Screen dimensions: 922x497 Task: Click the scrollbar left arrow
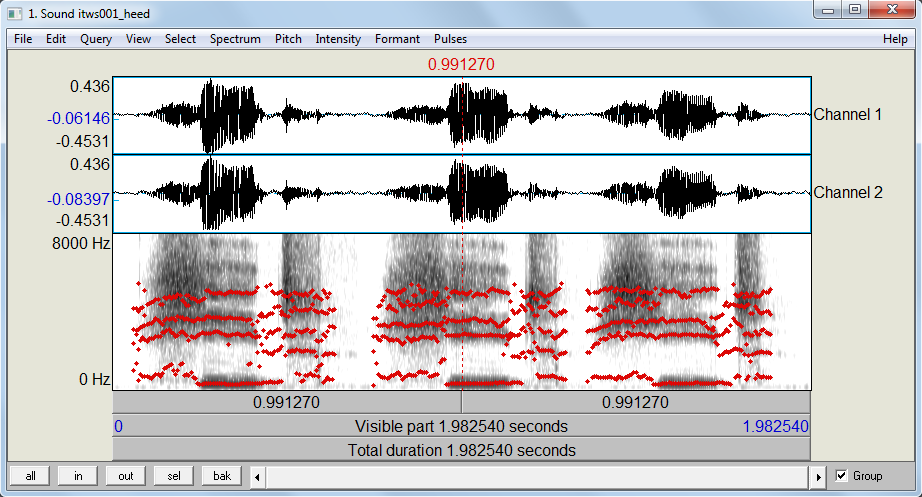click(x=258, y=477)
